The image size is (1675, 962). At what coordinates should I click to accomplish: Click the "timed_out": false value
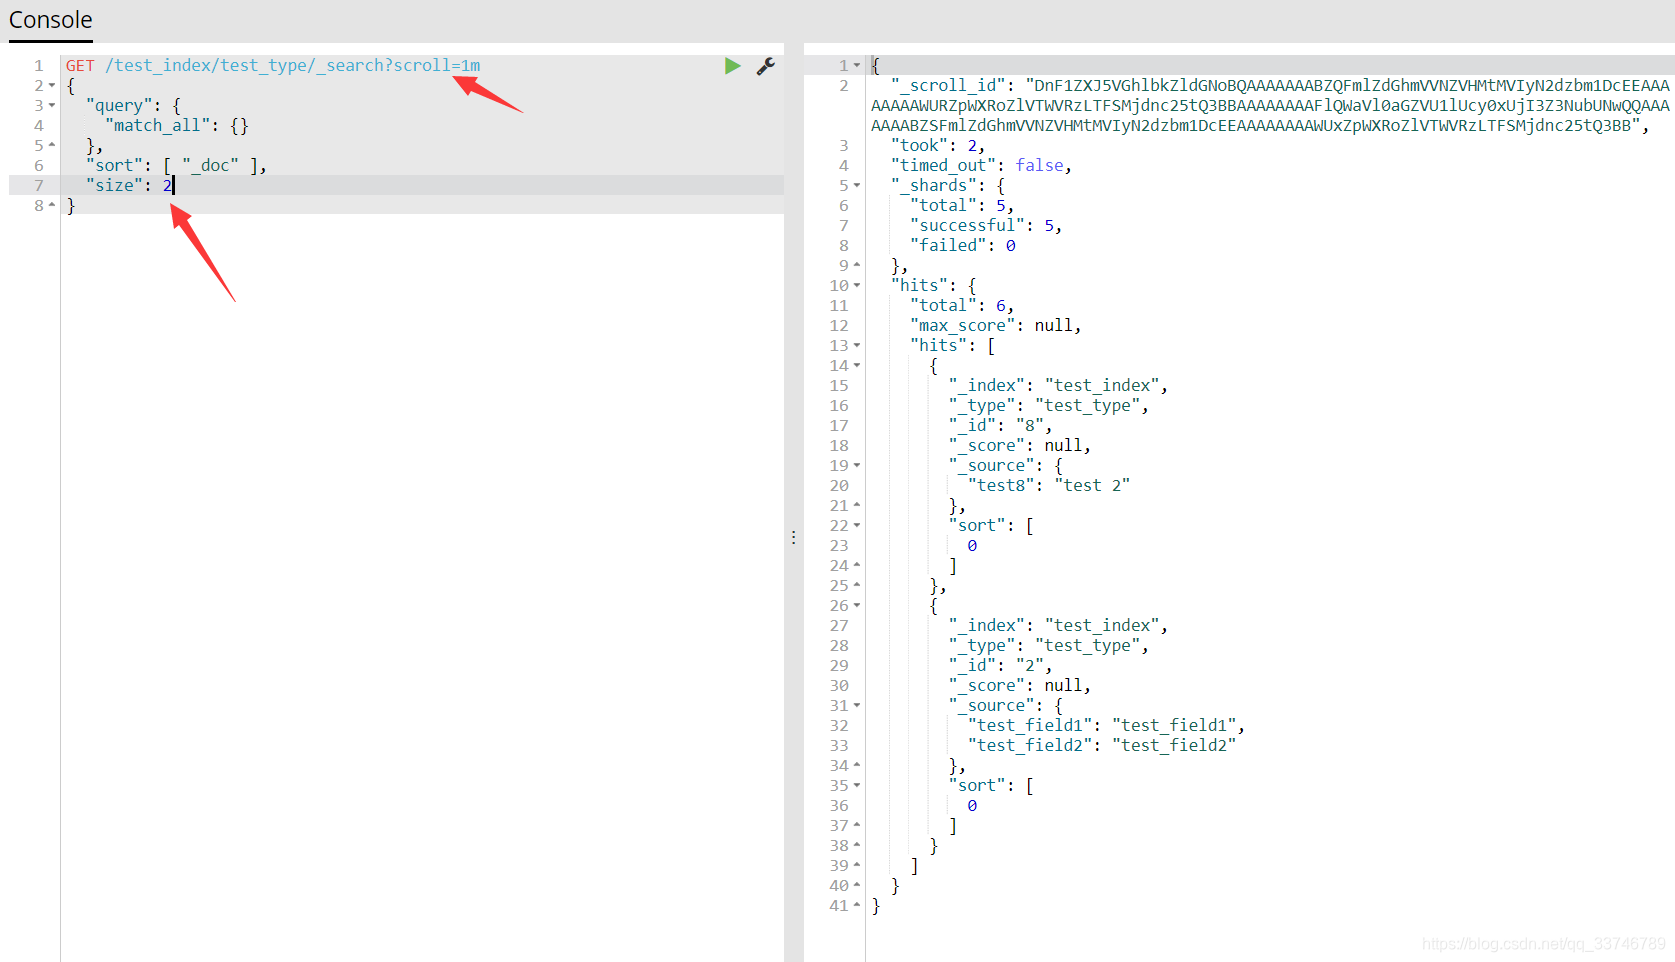(1040, 166)
